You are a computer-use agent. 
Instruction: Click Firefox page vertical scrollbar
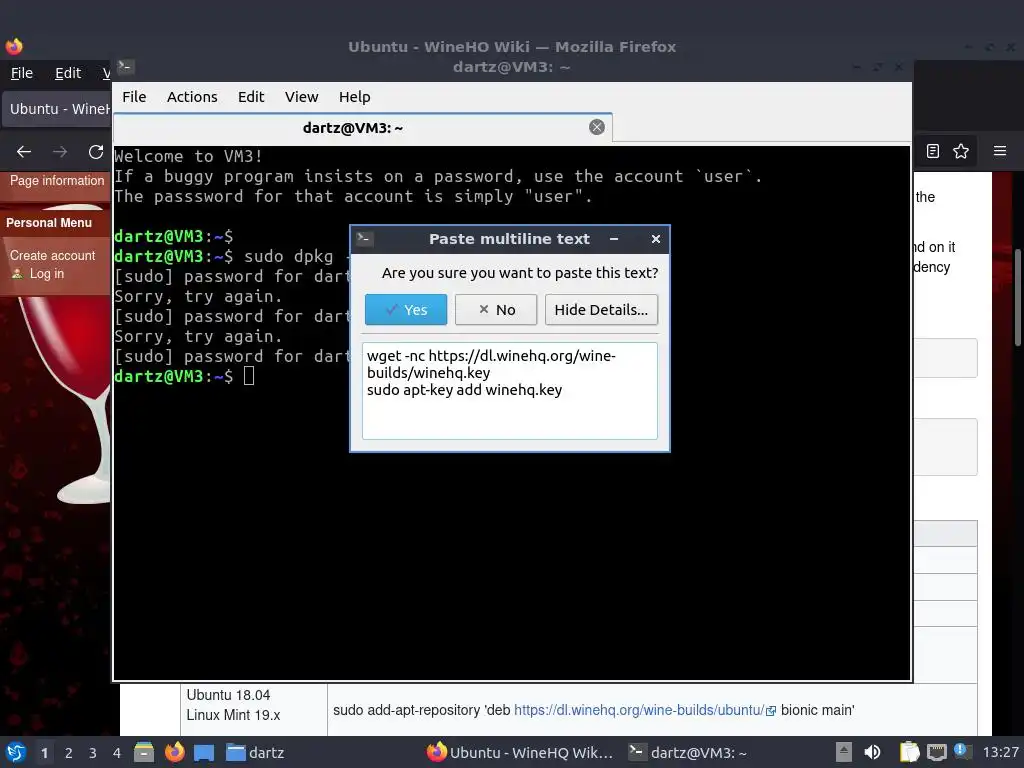coord(1017,298)
